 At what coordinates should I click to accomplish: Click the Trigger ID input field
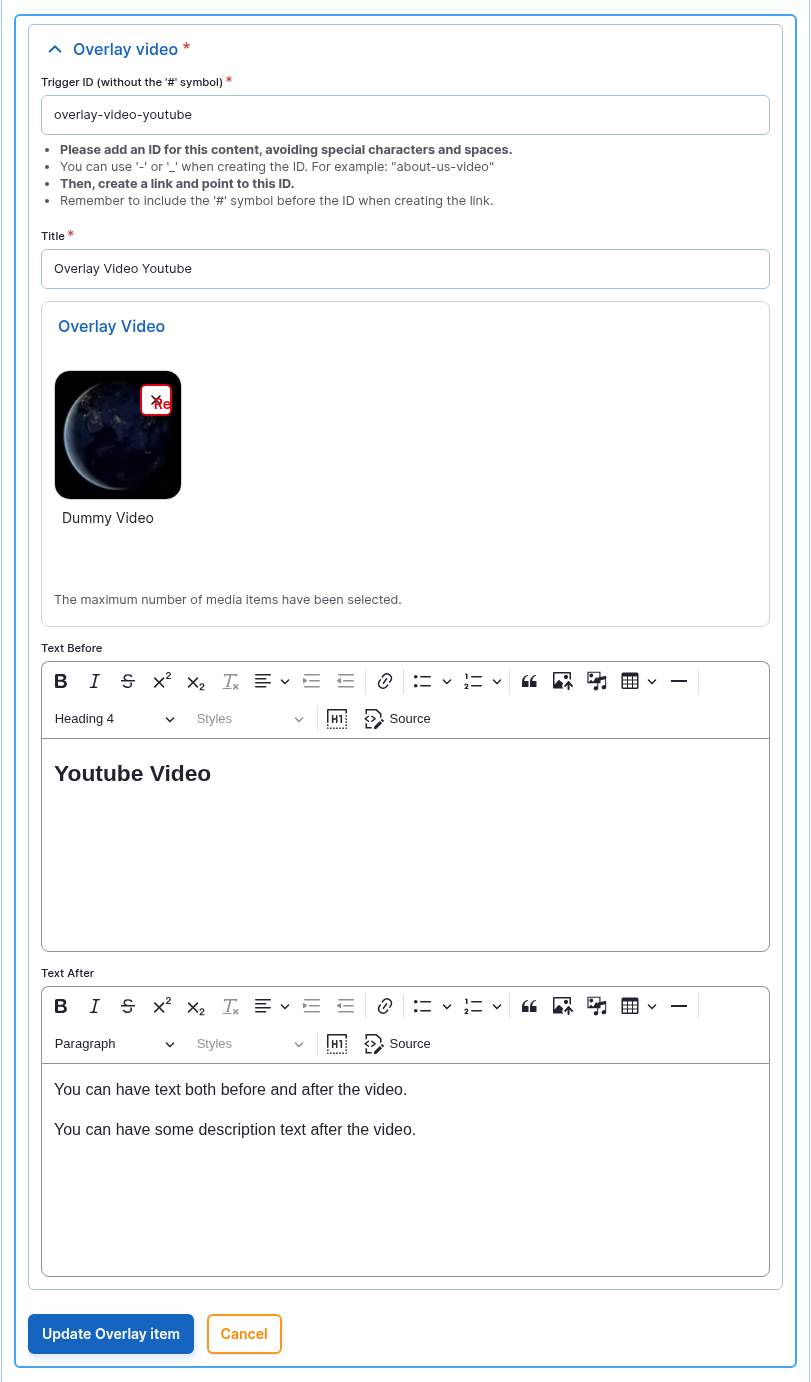pos(405,115)
